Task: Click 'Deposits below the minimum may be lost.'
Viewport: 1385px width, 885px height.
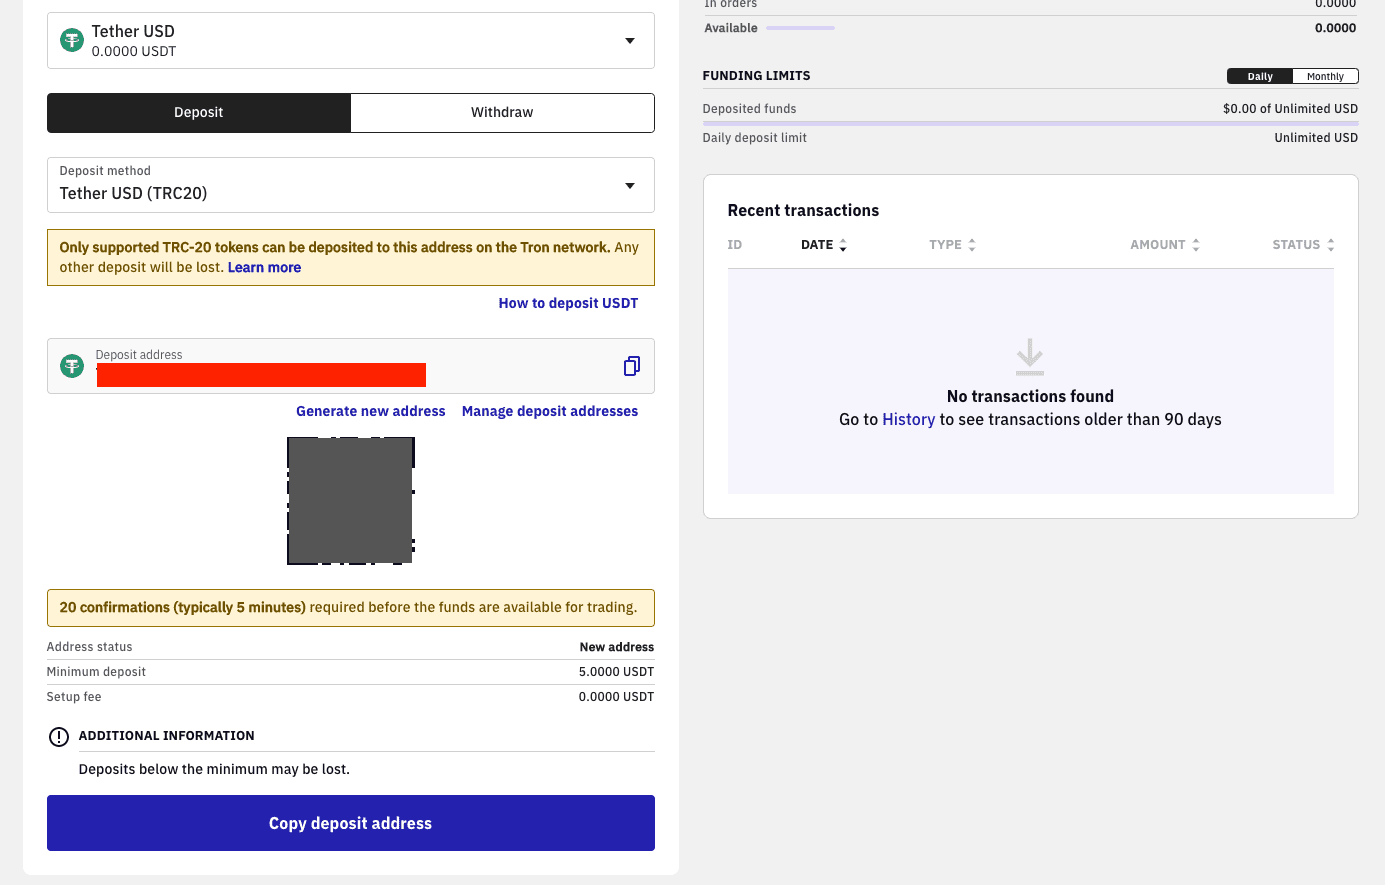Action: tap(214, 770)
